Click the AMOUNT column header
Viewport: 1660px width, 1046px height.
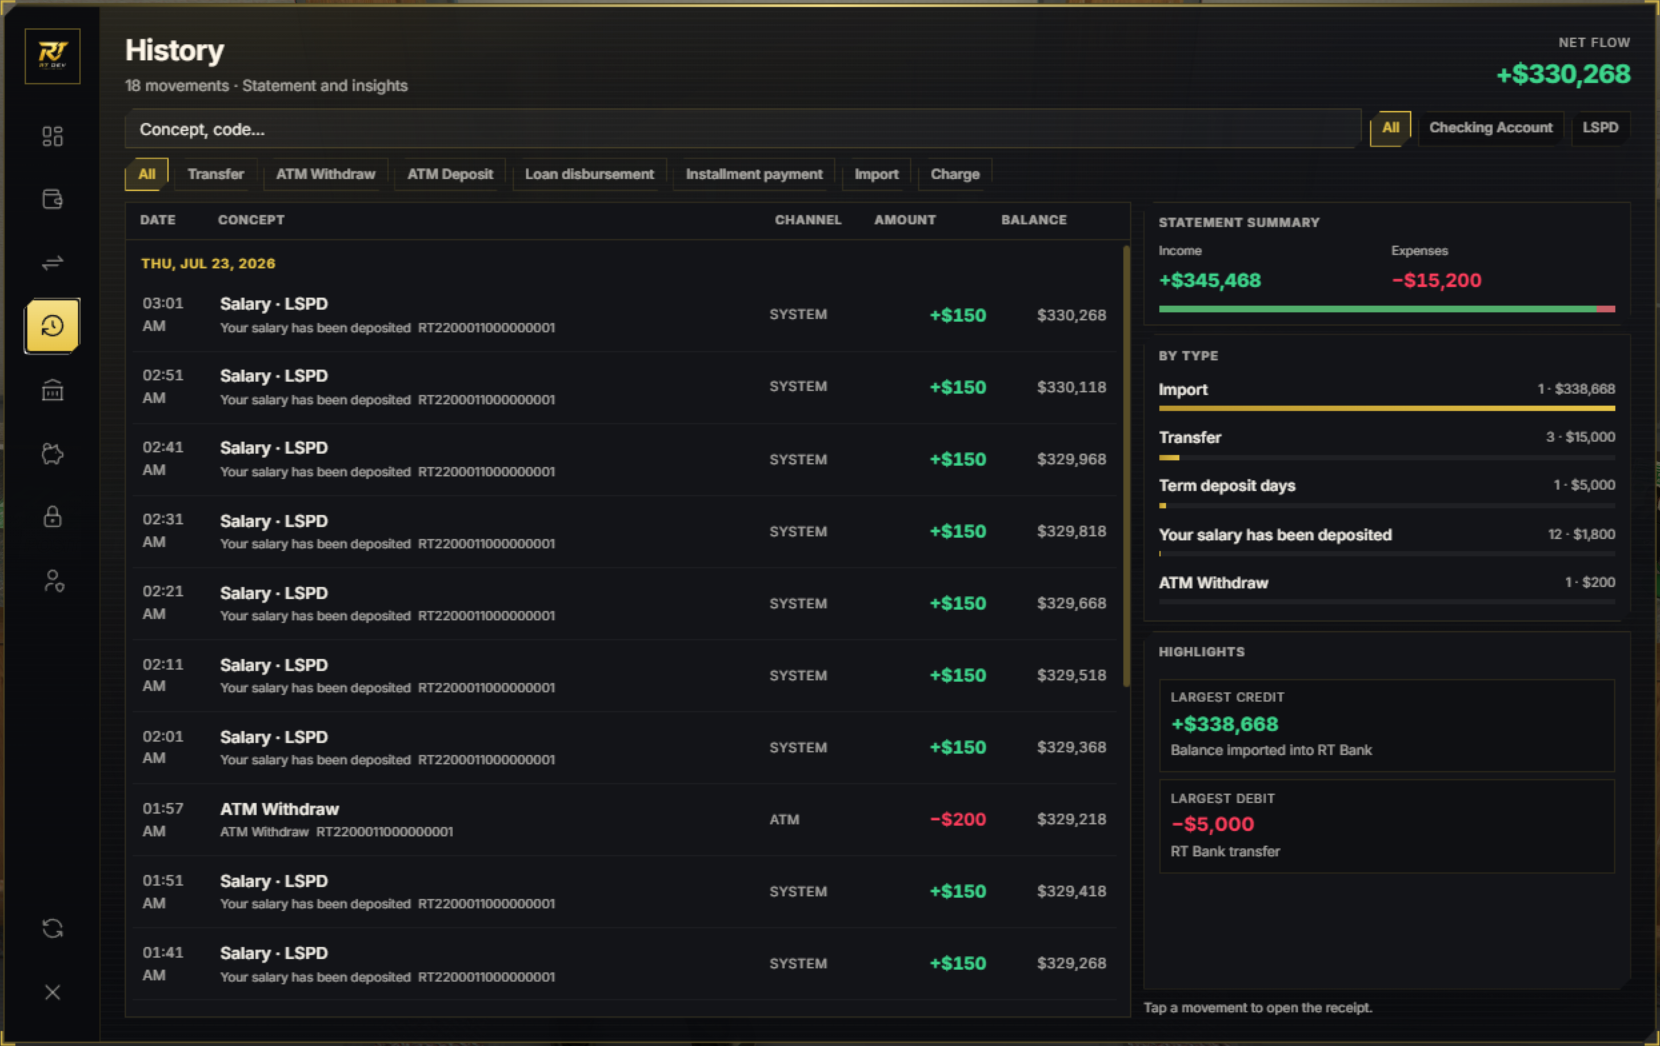click(x=905, y=220)
